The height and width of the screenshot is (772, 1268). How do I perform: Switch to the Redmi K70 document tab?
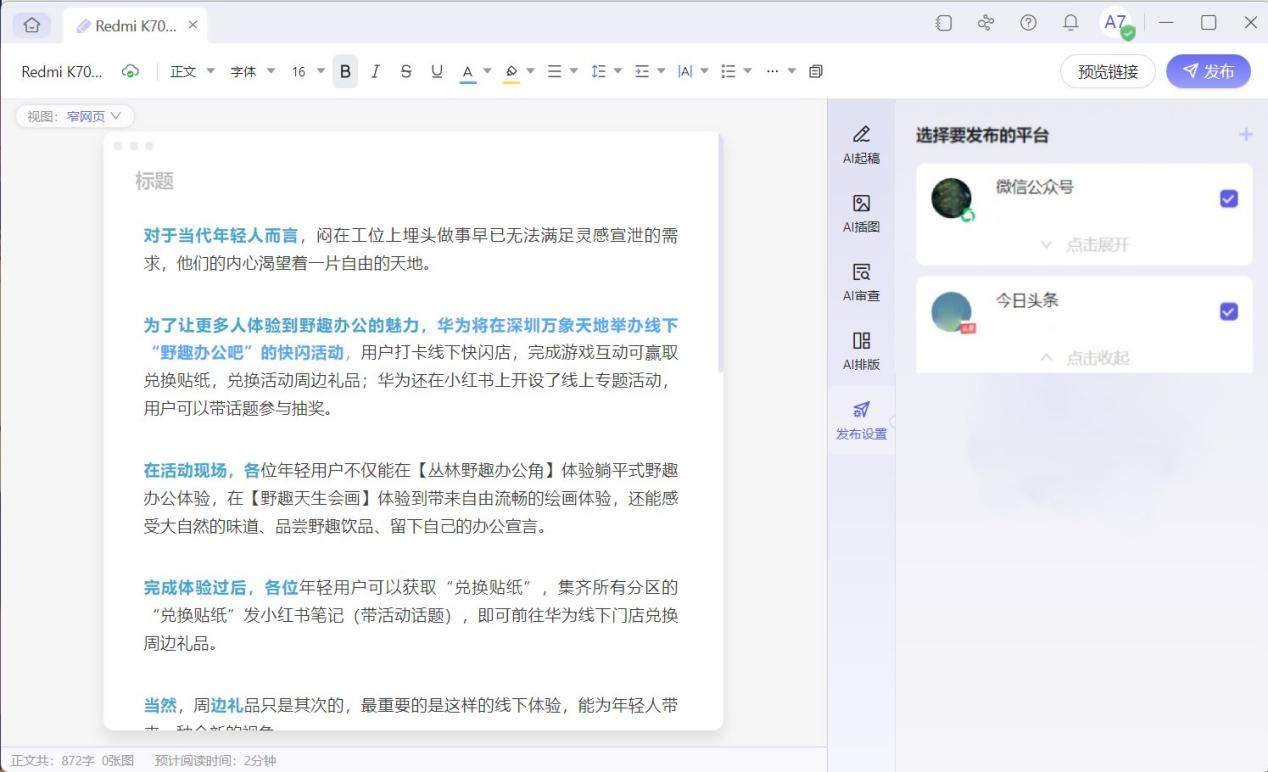coord(135,22)
